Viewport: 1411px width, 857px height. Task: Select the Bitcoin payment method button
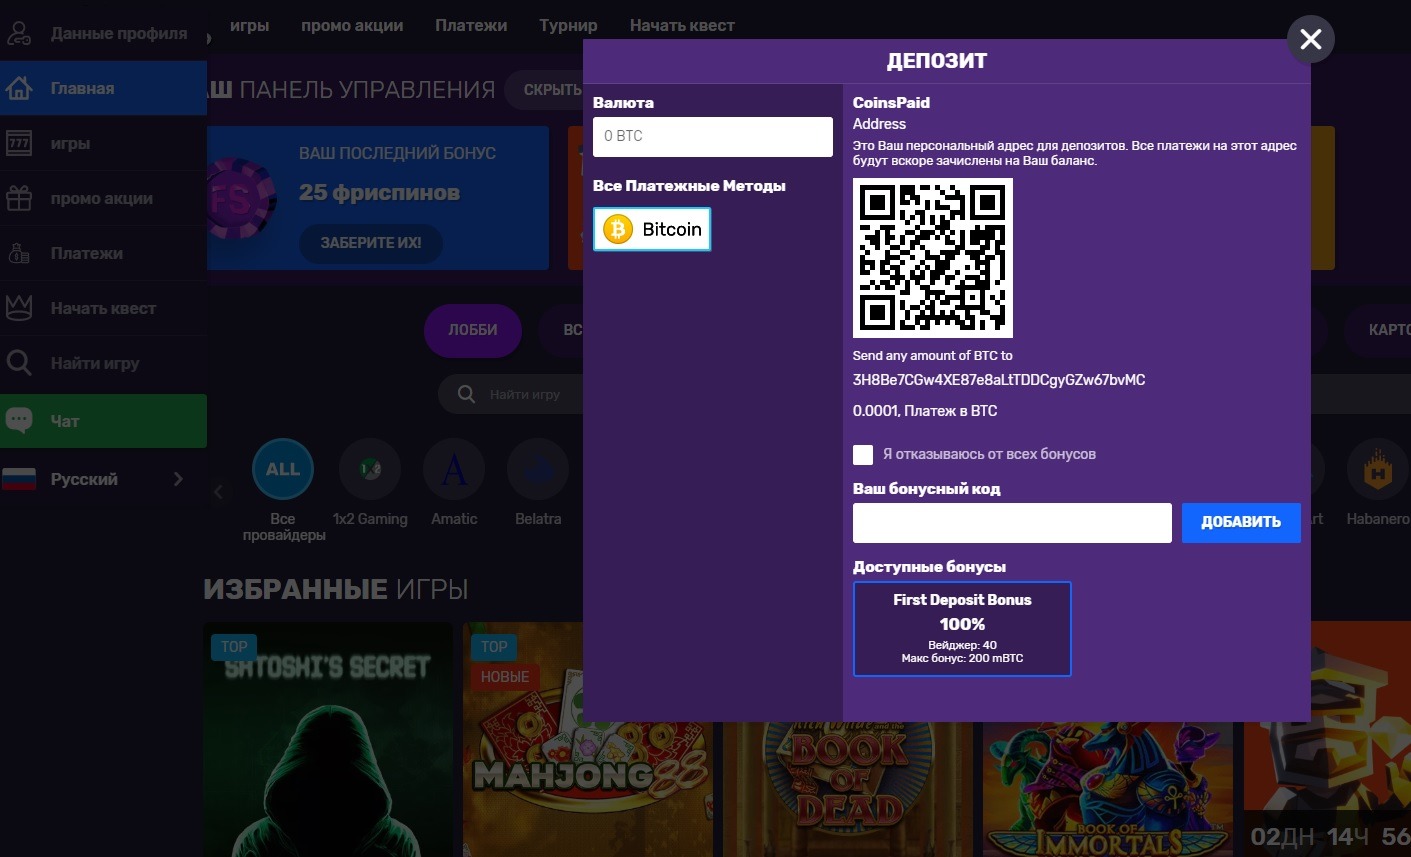(x=652, y=229)
